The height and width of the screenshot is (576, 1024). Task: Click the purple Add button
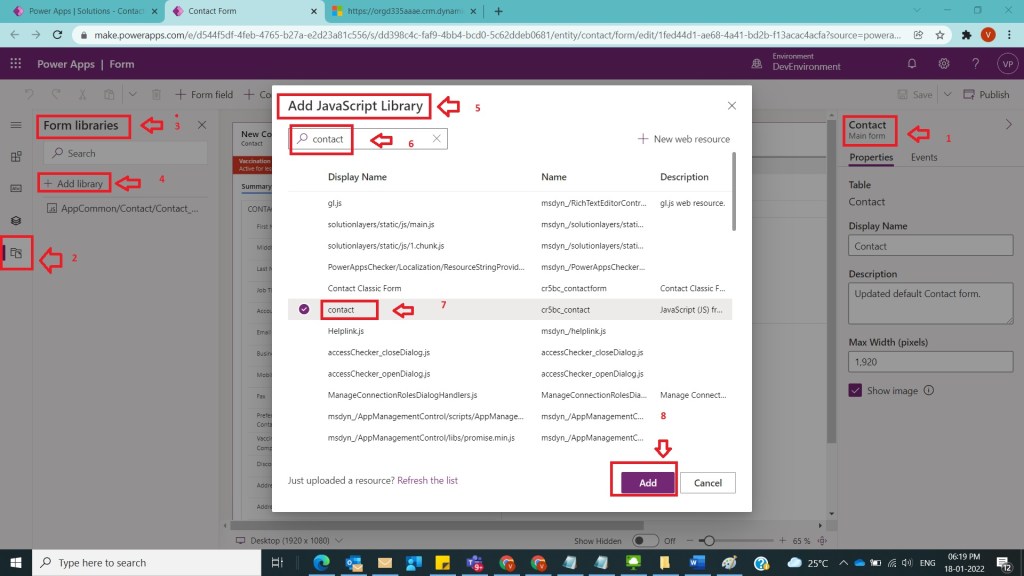(x=648, y=482)
